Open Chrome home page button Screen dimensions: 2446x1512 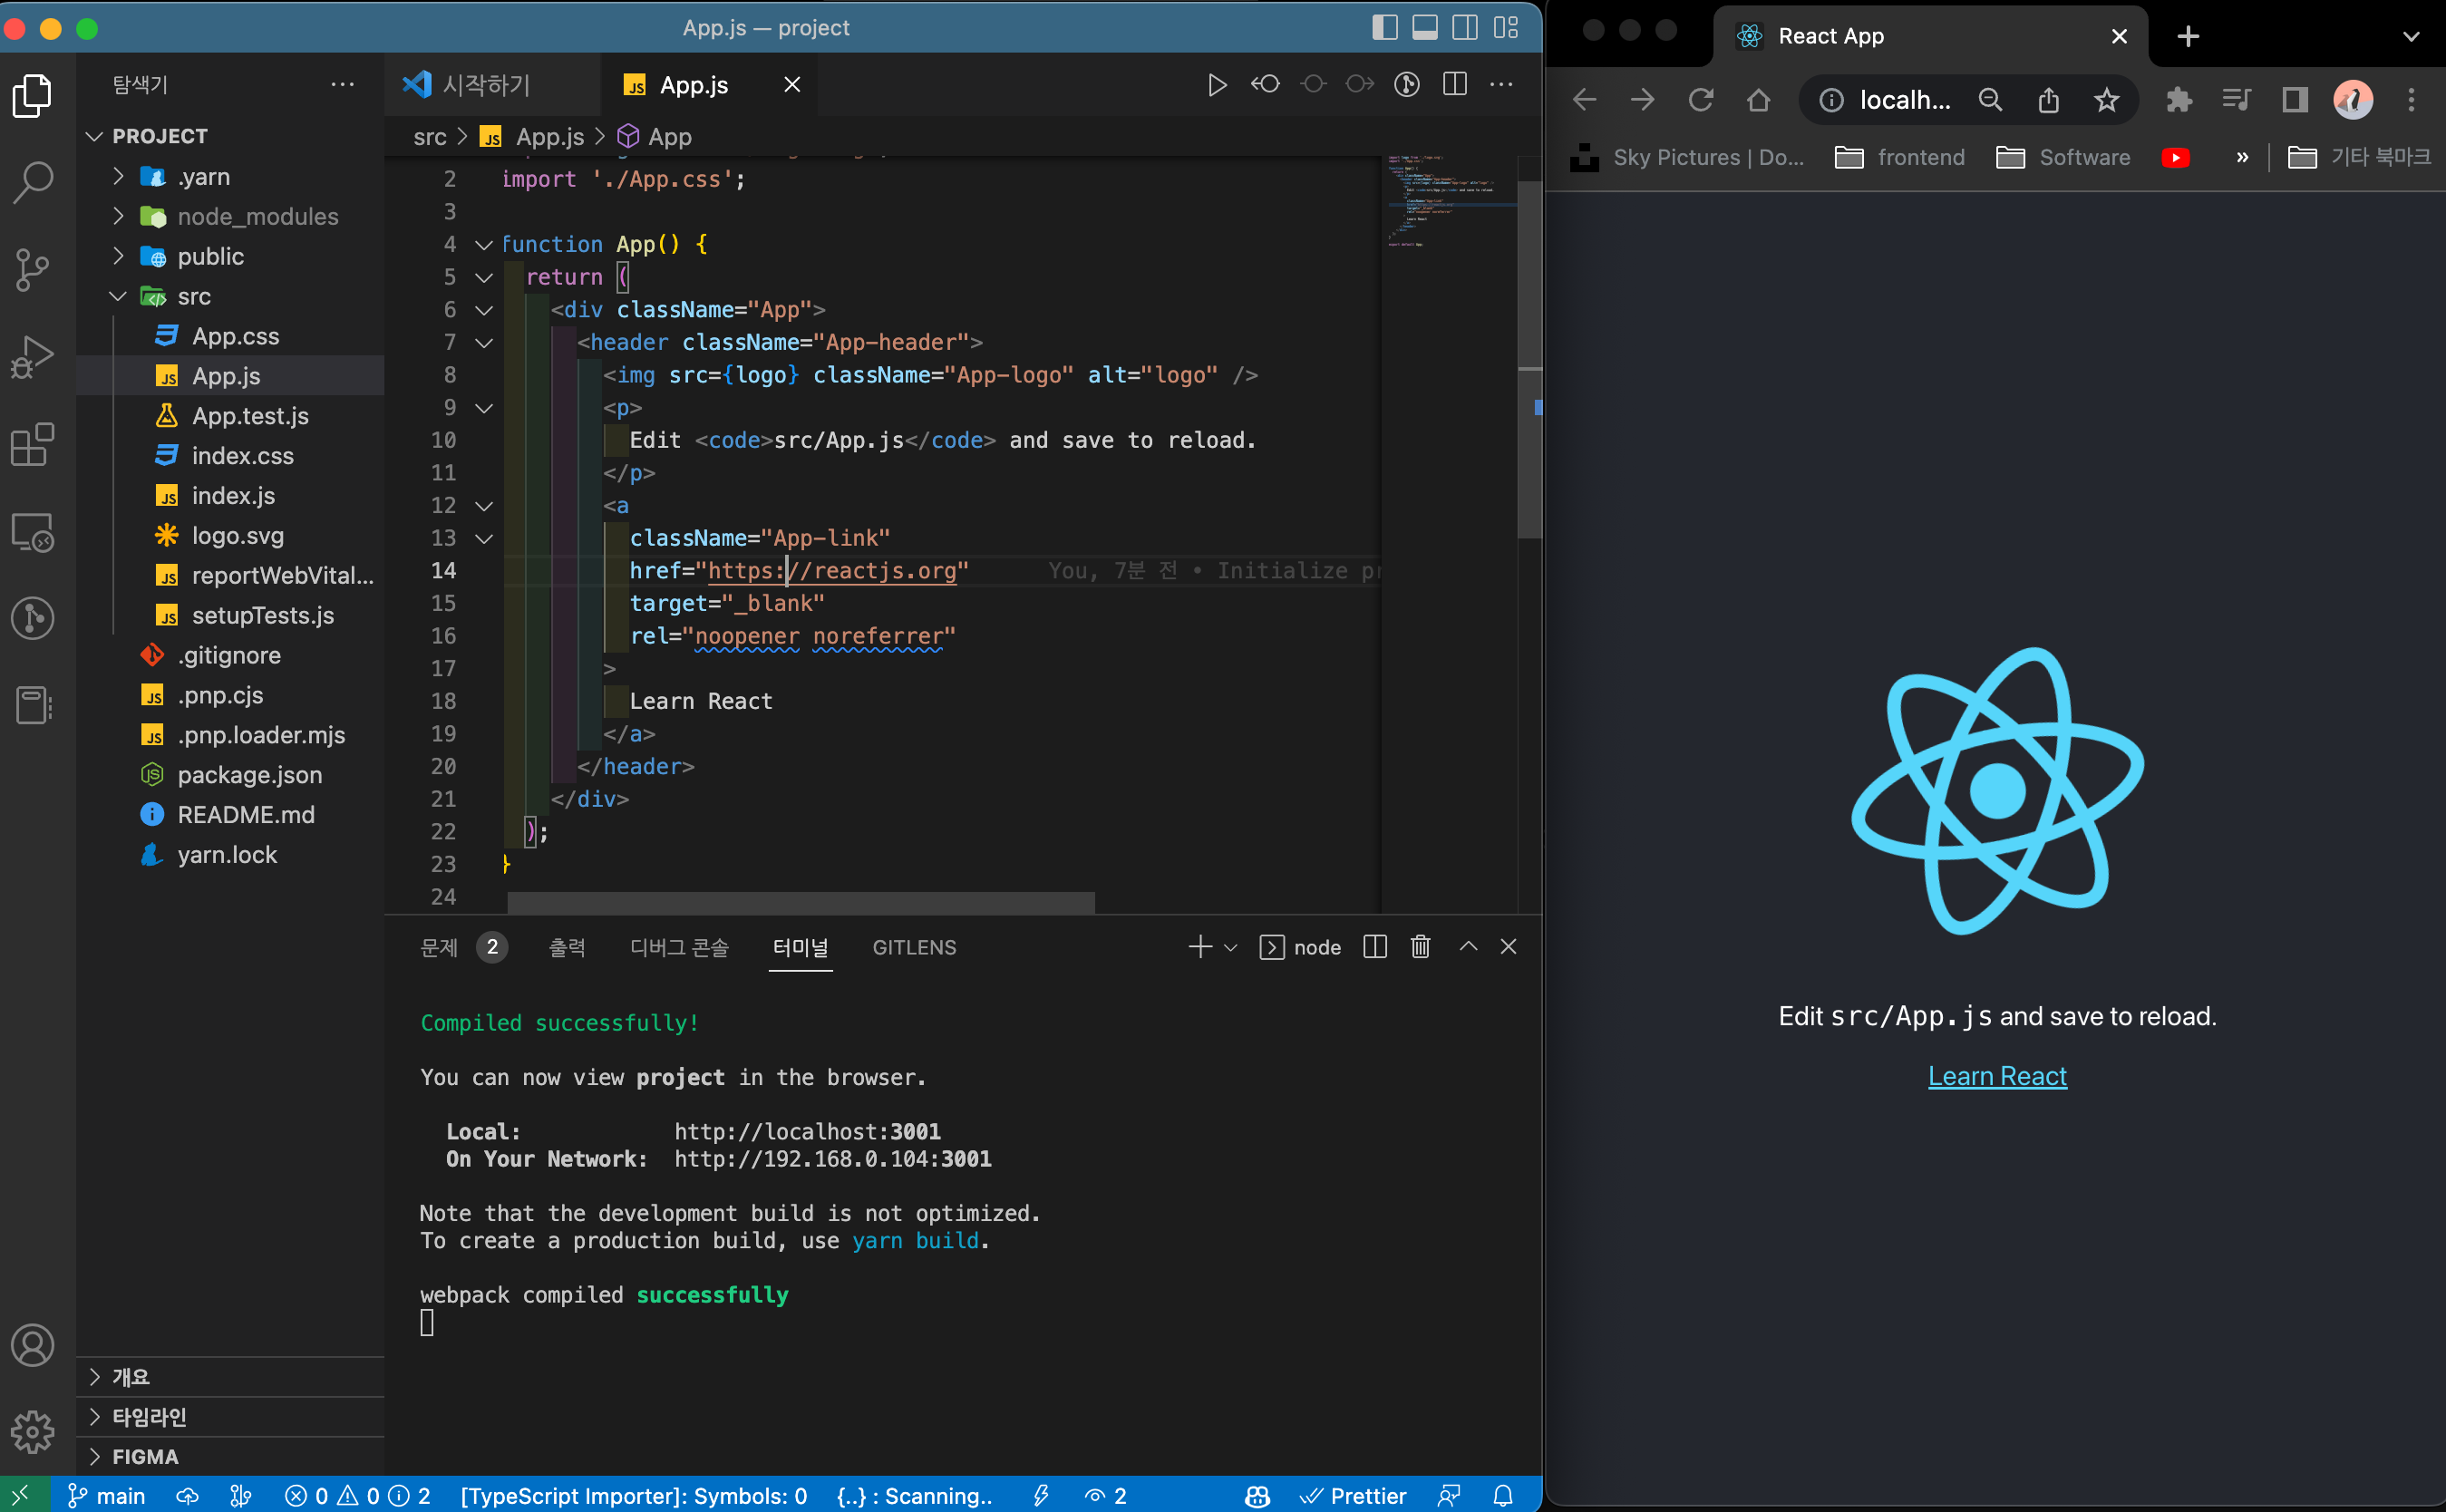(x=1758, y=99)
